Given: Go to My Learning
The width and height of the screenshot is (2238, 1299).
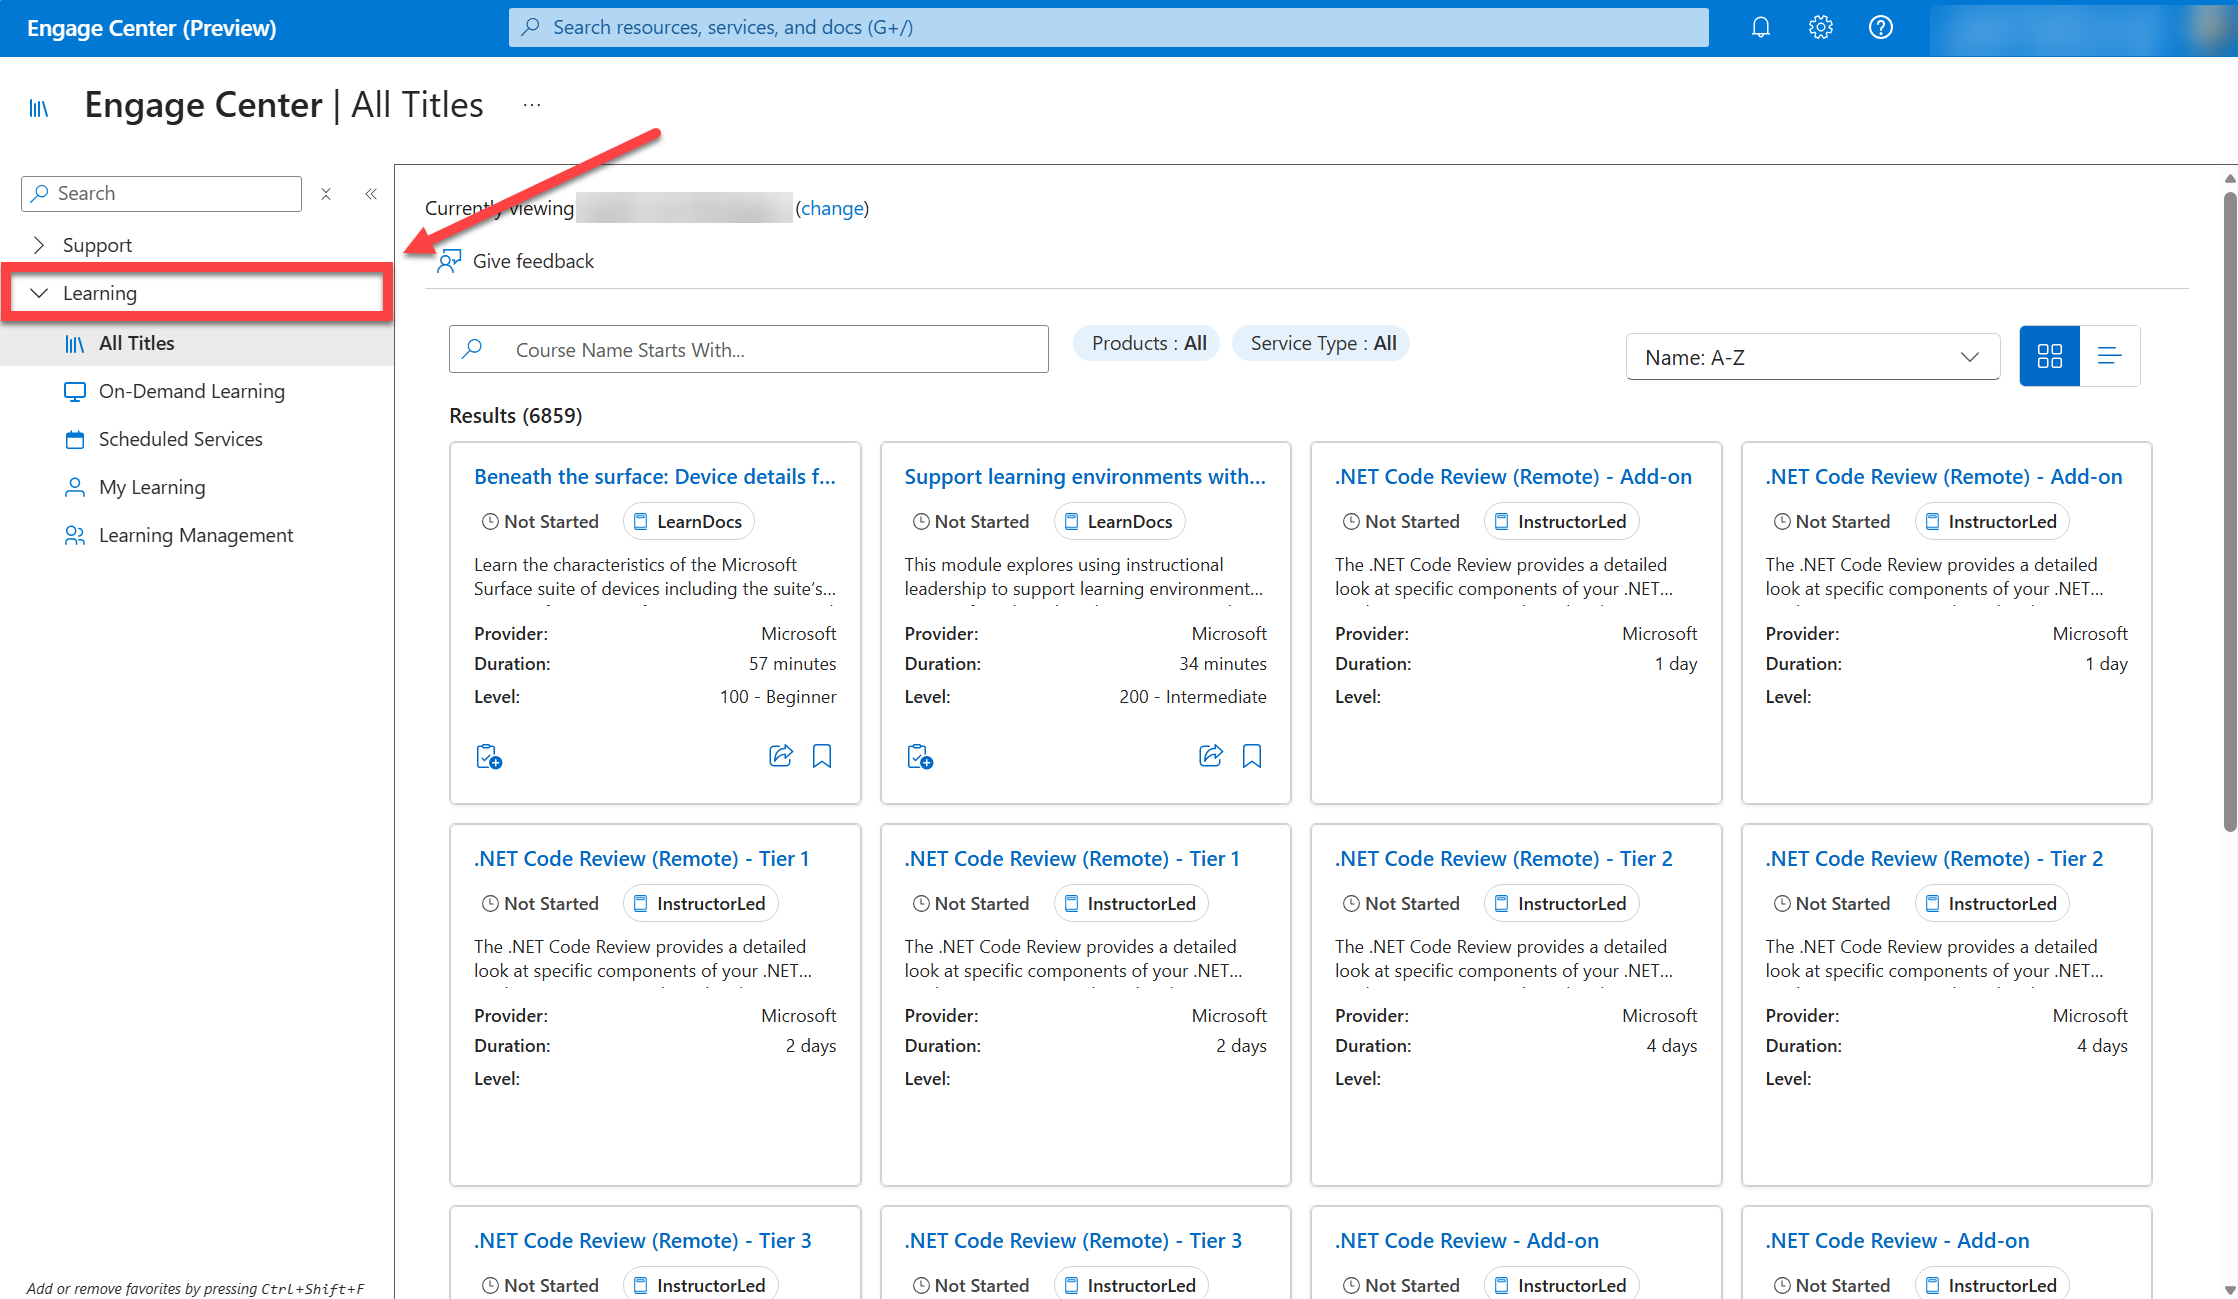Looking at the screenshot, I should pyautogui.click(x=152, y=487).
